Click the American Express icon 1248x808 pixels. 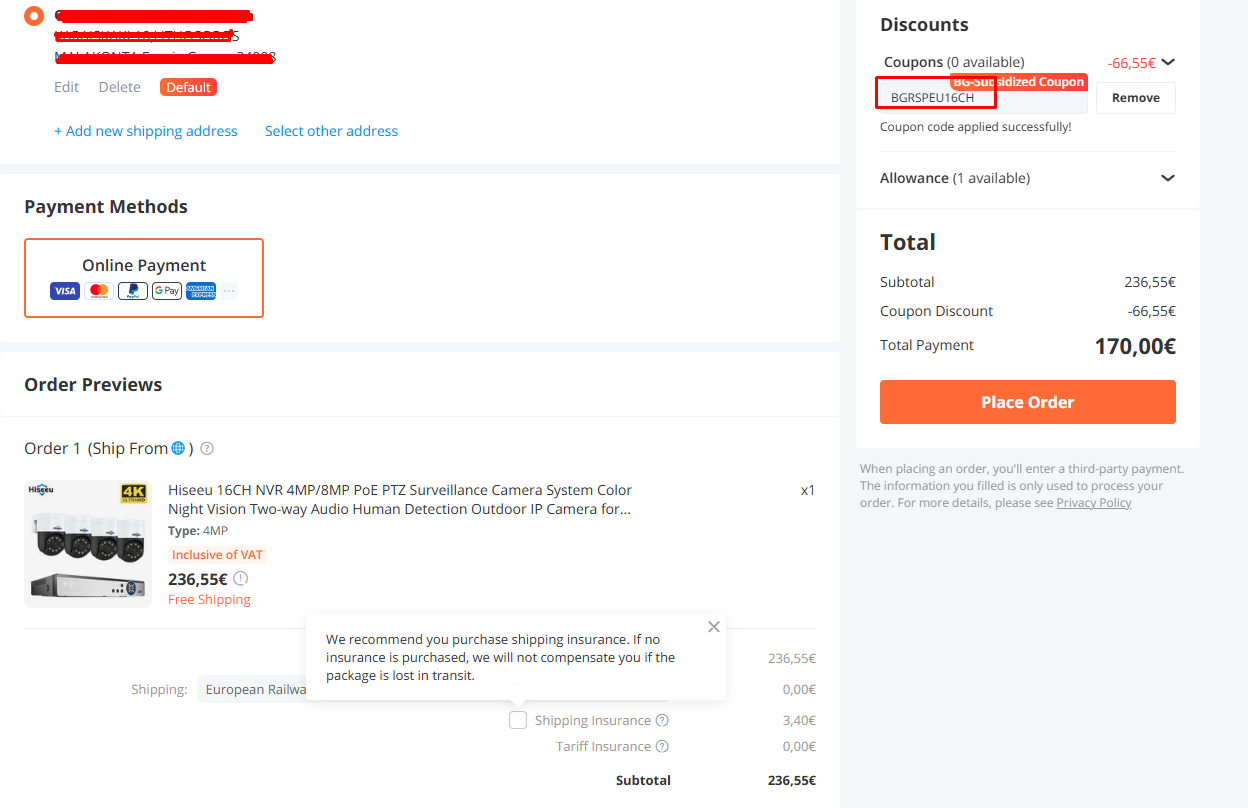tap(201, 291)
